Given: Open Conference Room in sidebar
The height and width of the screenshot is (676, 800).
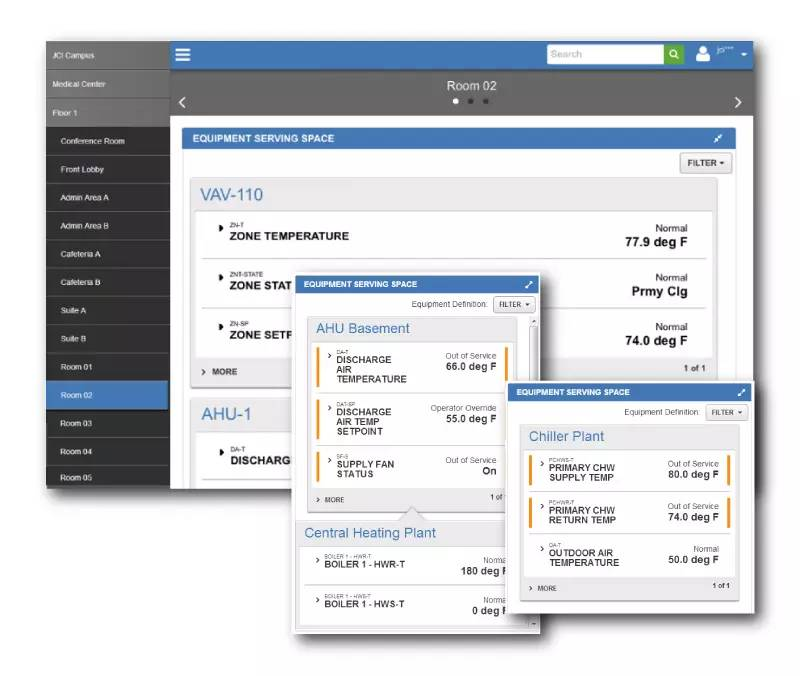Looking at the screenshot, I should pos(108,141).
